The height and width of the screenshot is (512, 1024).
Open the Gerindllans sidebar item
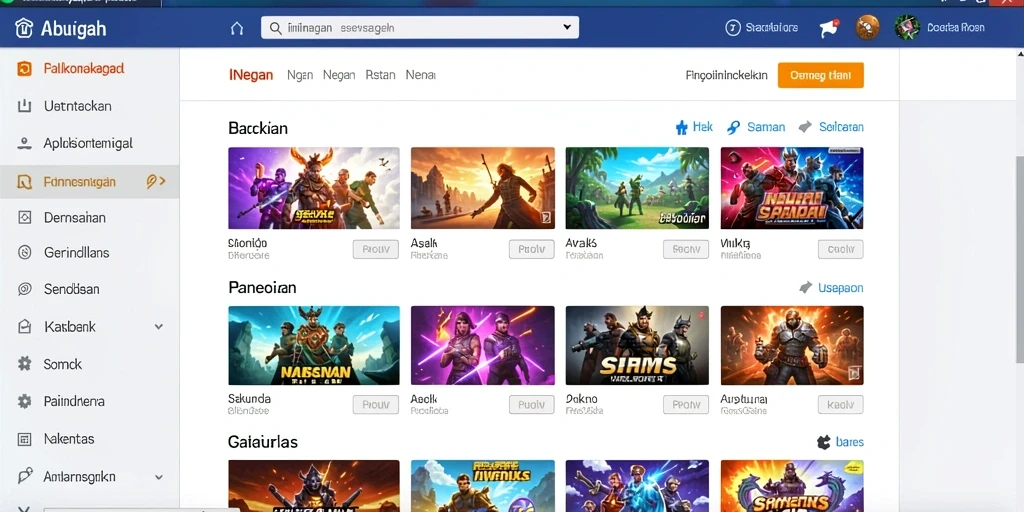coord(89,252)
